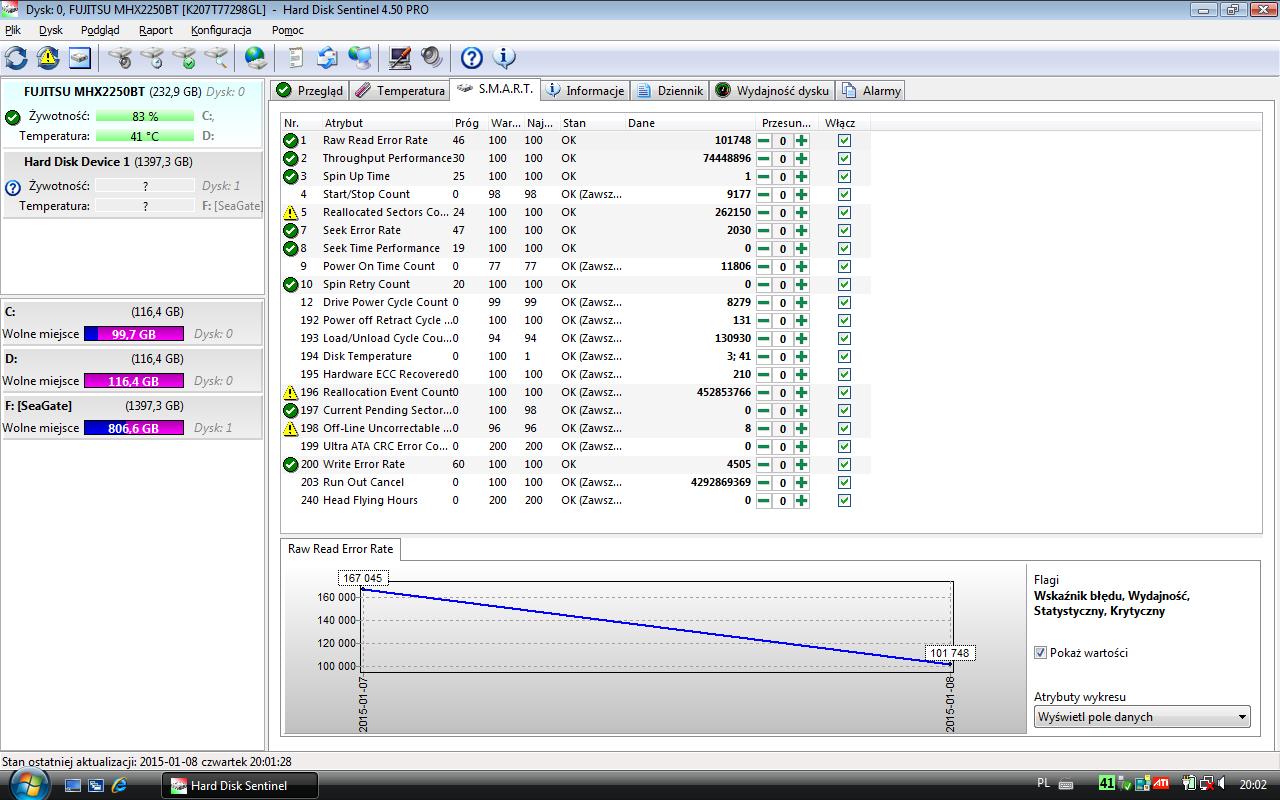Open Internet Explorer from quick launch
The image size is (1280, 800).
tap(120, 786)
